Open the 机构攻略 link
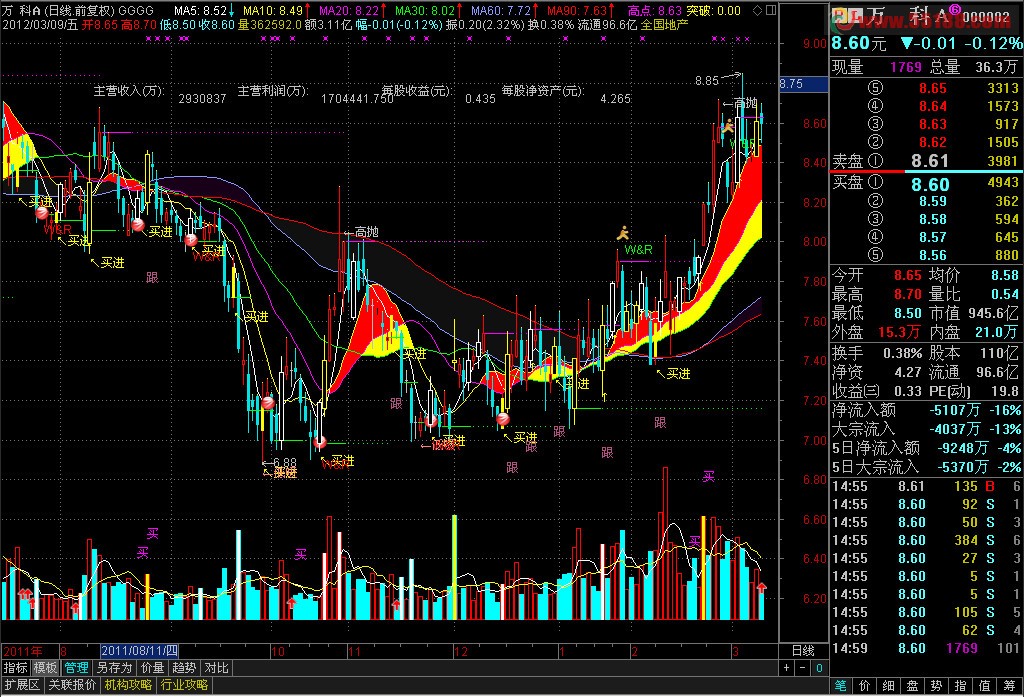Image resolution: width=1024 pixels, height=697 pixels. click(x=128, y=685)
